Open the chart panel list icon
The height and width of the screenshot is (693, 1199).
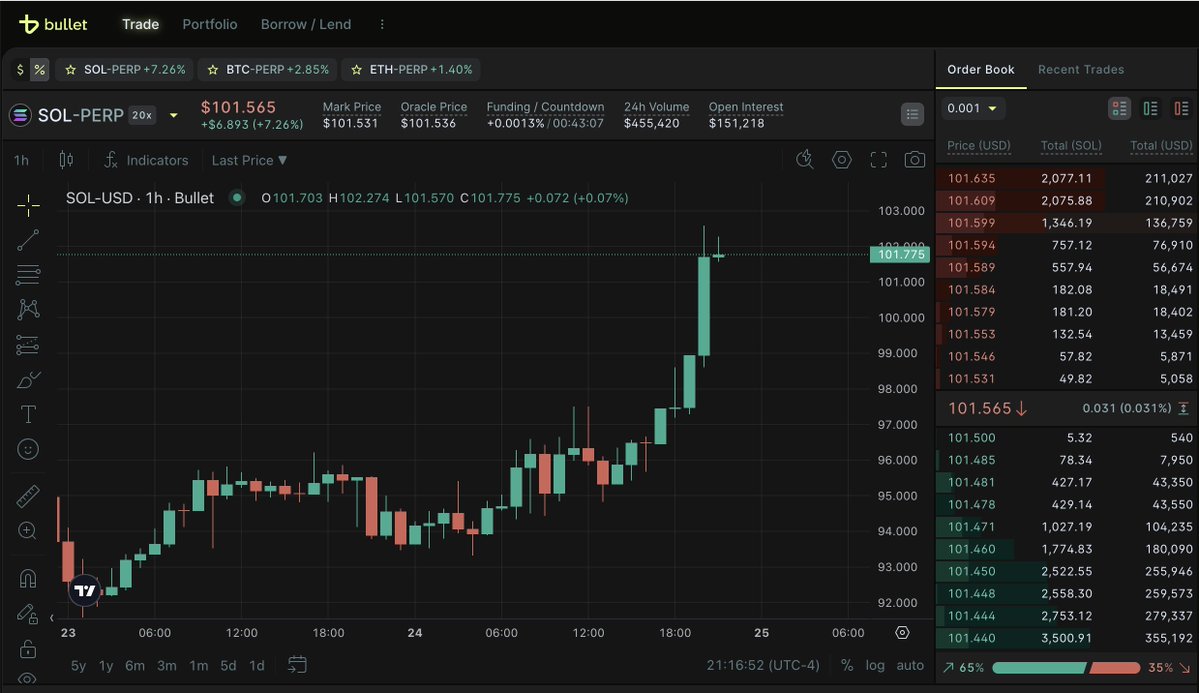point(912,115)
